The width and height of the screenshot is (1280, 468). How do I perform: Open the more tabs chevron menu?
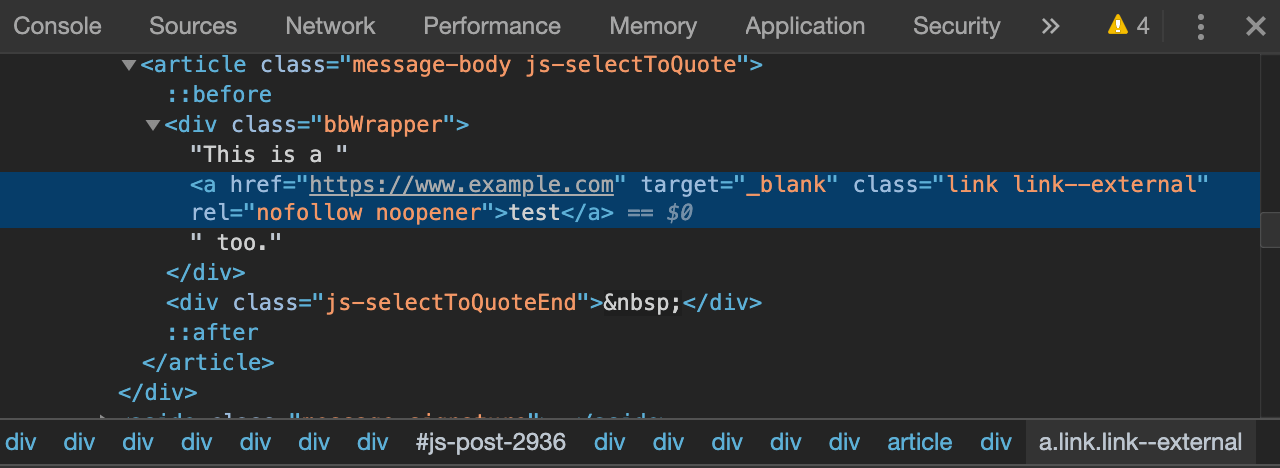pos(1050,26)
